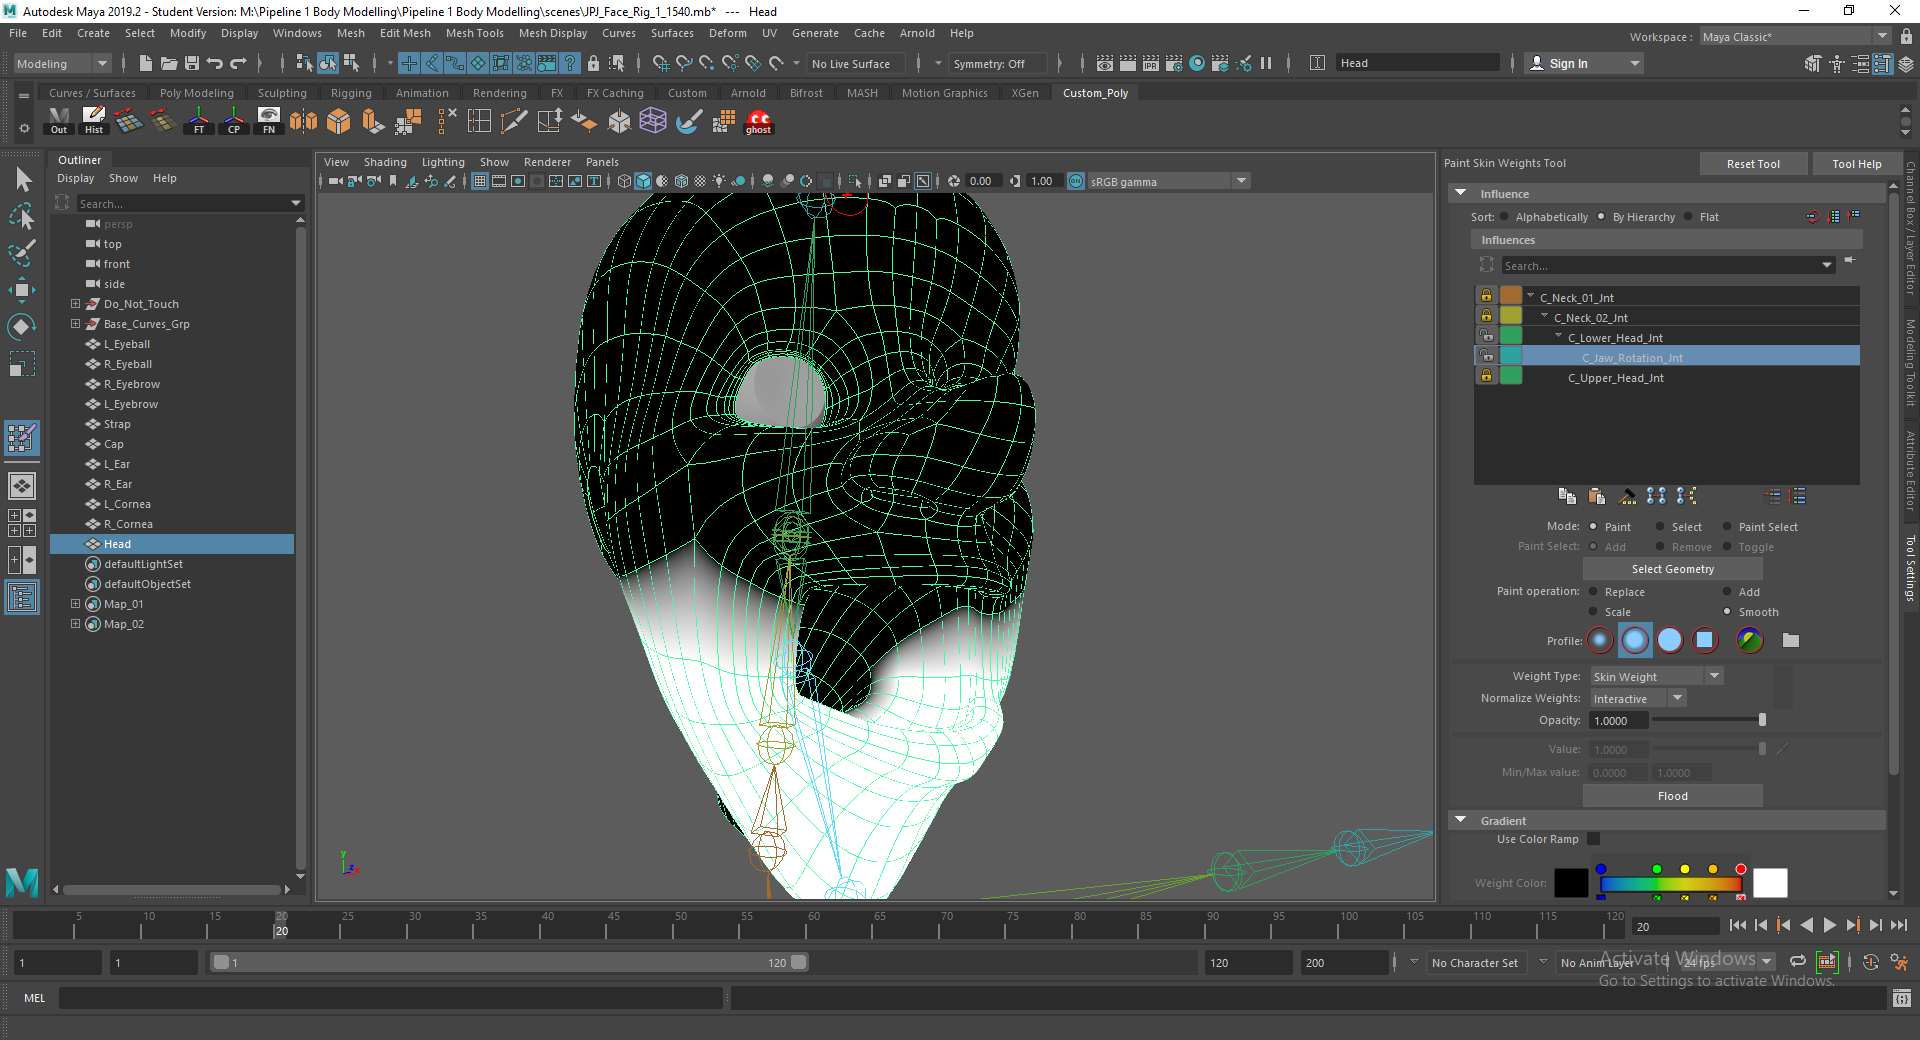This screenshot has height=1040, width=1920.
Task: Click the Paste weights icon under influences list
Action: click(1597, 496)
